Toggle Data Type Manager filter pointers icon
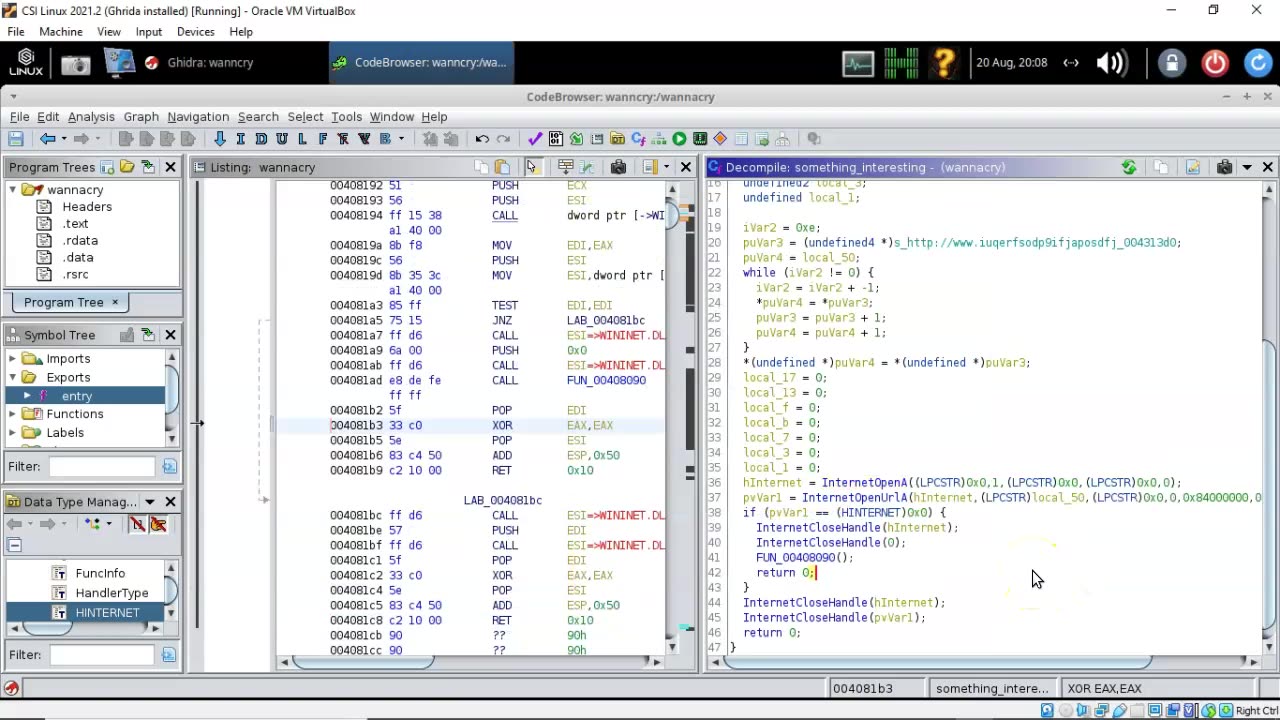Viewport: 1280px width, 720px height. click(158, 524)
